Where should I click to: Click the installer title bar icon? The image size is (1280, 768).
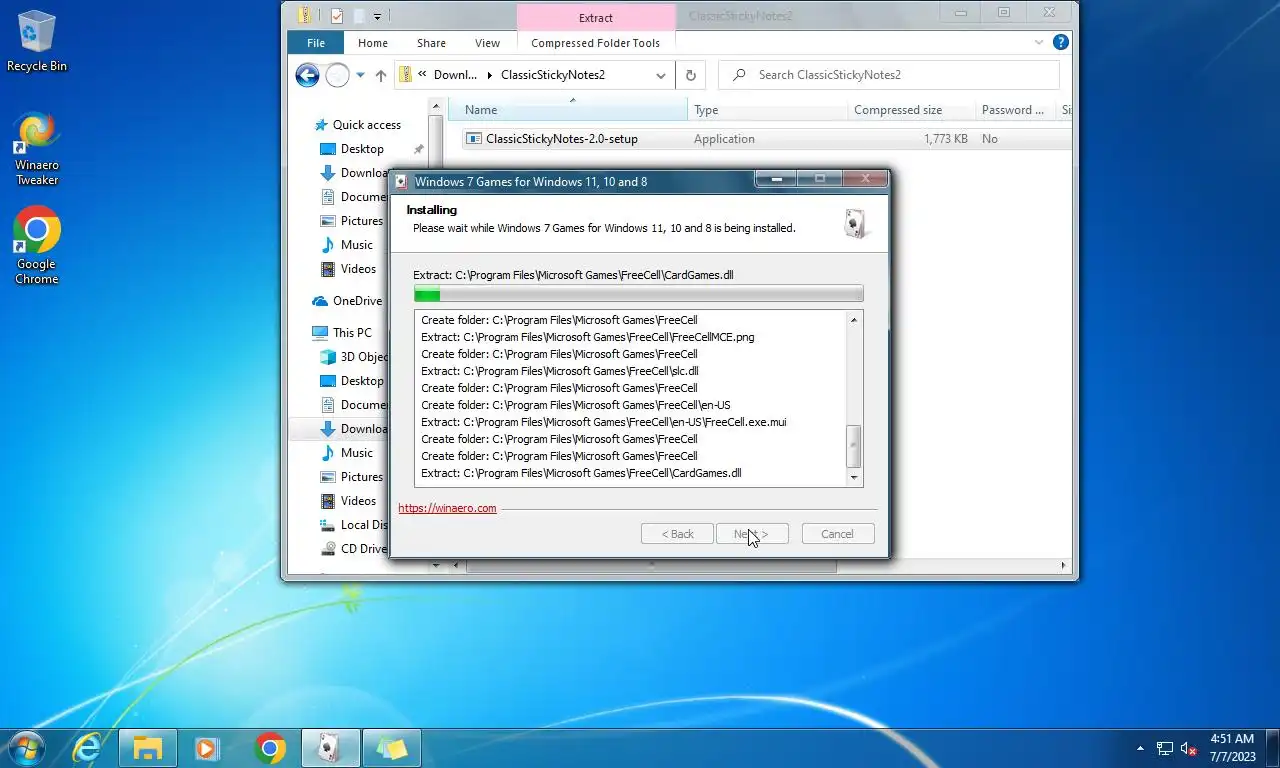tap(401, 181)
